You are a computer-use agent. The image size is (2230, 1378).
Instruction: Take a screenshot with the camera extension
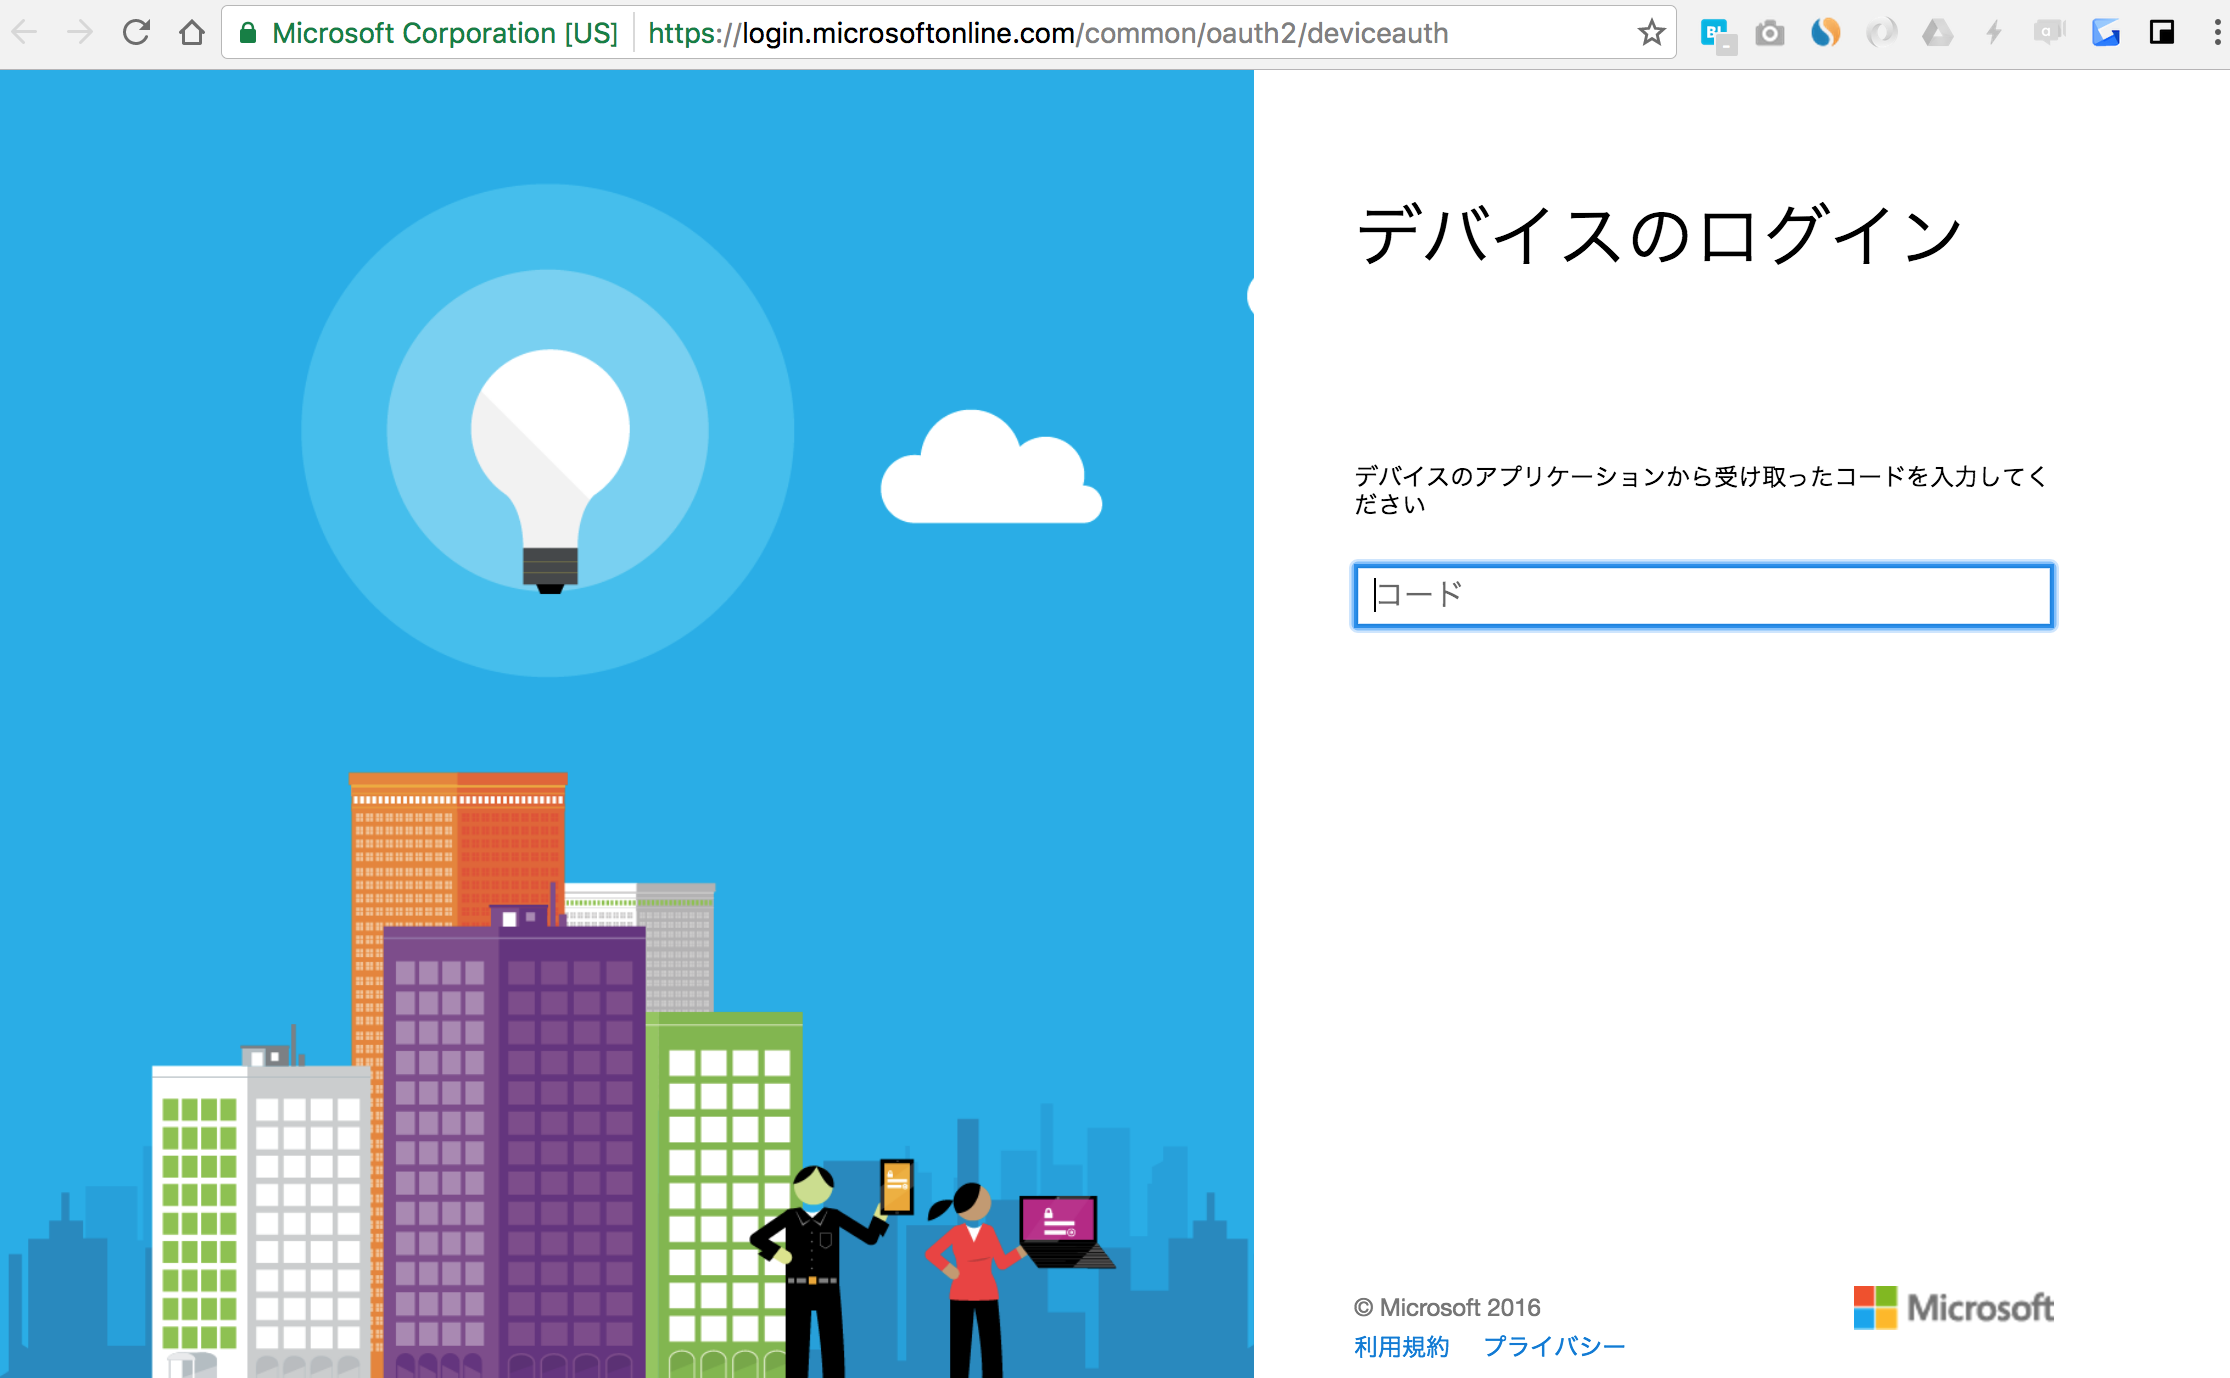(x=1769, y=32)
